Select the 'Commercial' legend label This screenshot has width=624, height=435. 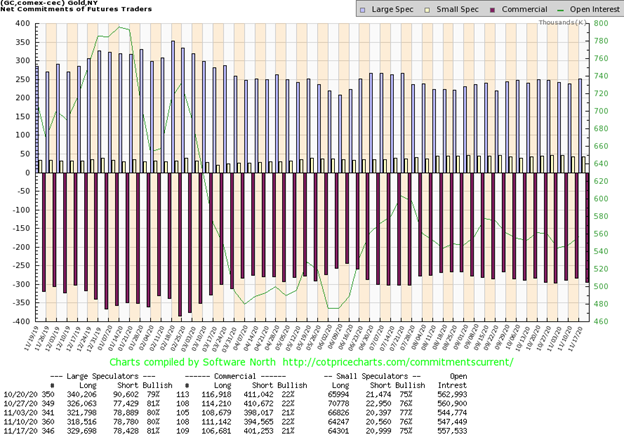click(x=524, y=9)
